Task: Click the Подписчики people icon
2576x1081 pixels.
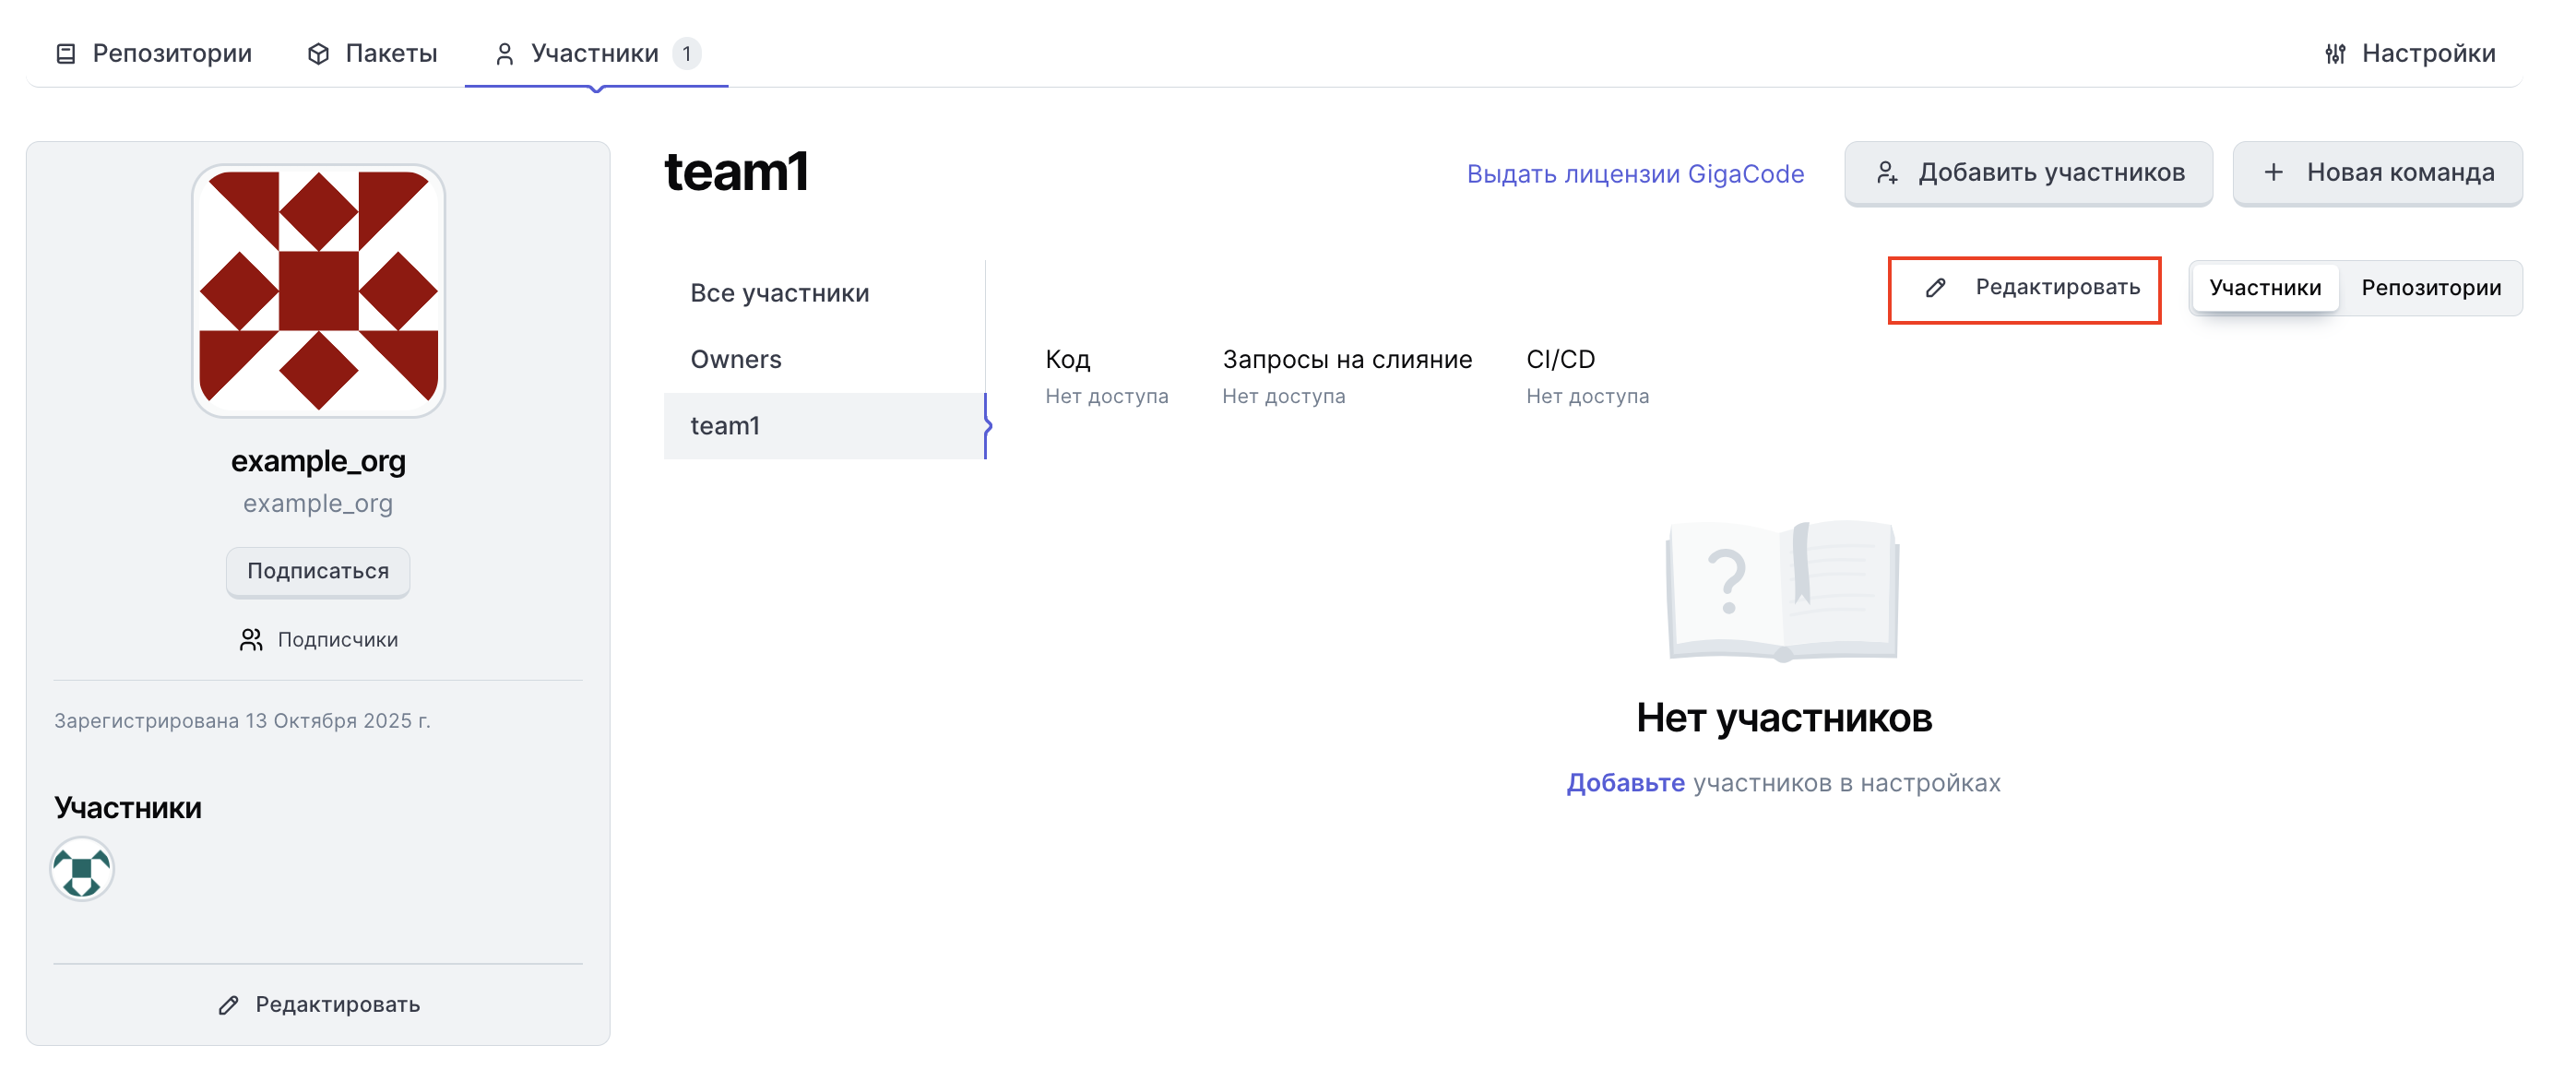Action: pyautogui.click(x=250, y=640)
